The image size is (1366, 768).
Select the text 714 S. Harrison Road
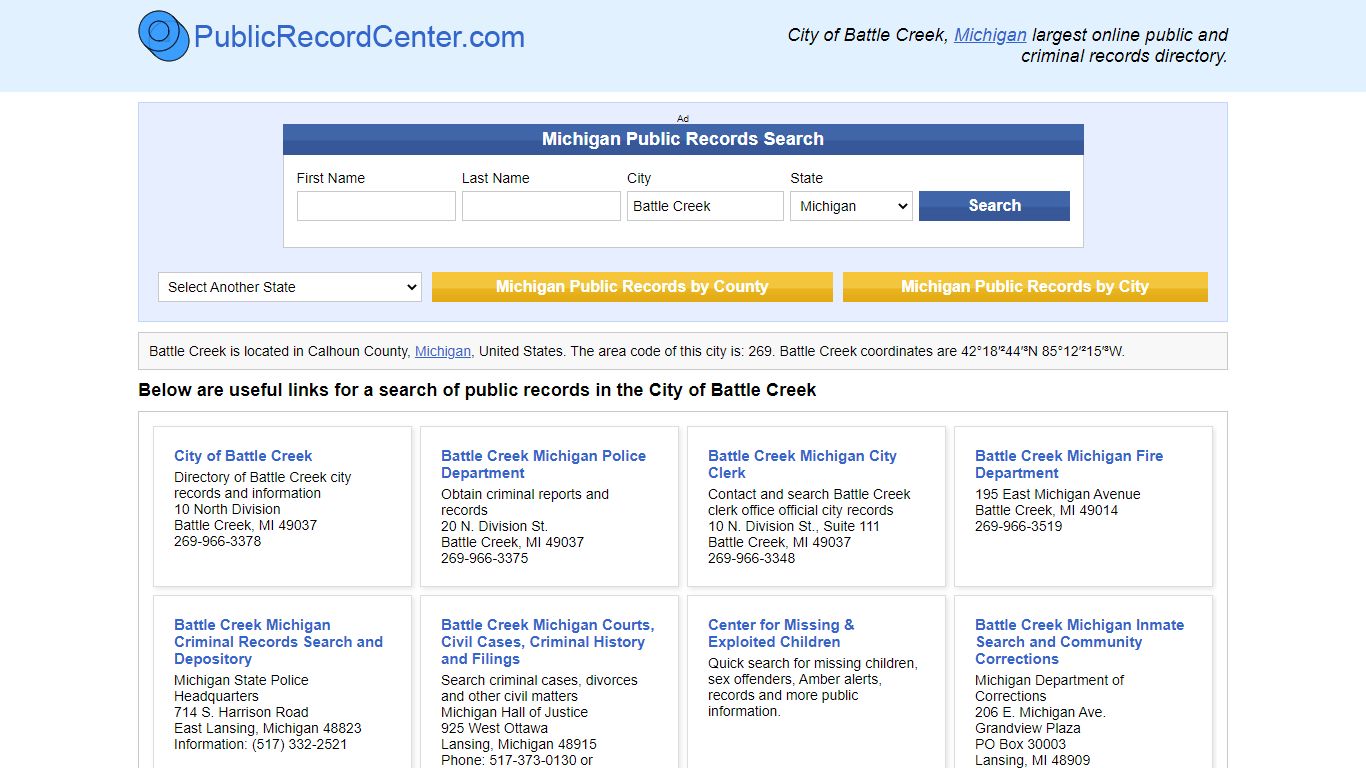pyautogui.click(x=241, y=712)
